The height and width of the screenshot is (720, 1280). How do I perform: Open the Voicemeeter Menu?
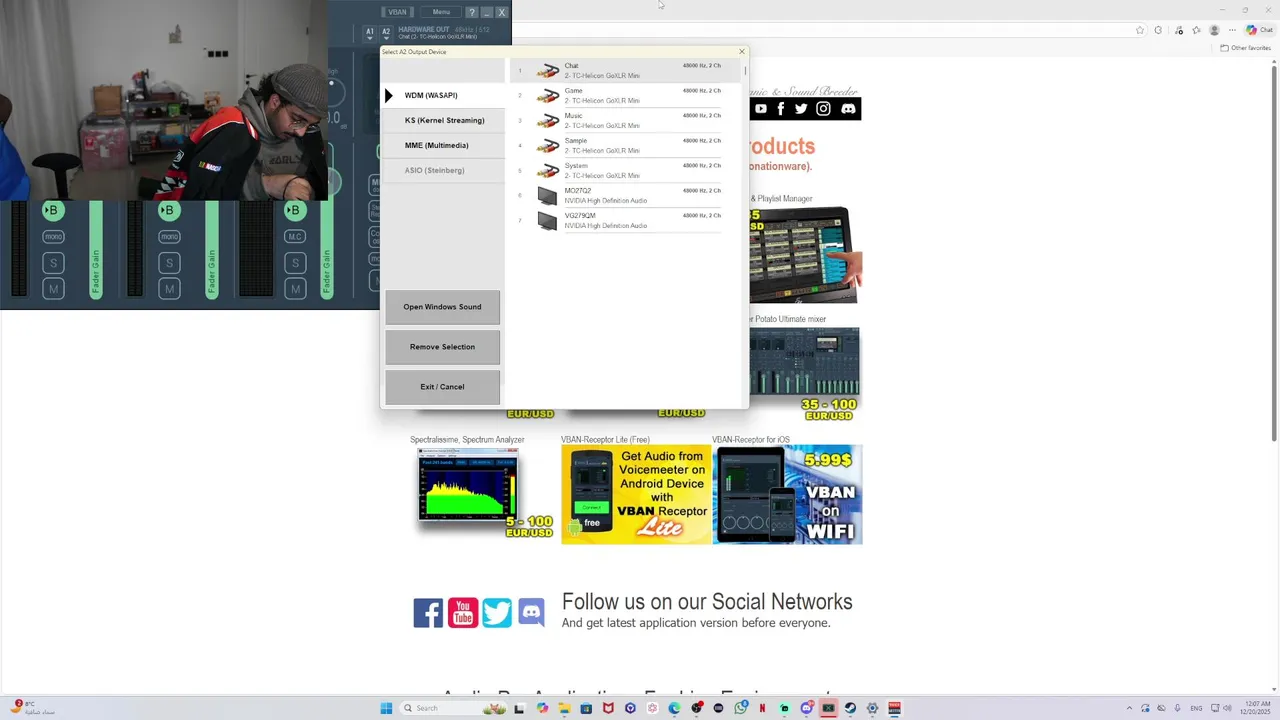coord(441,12)
